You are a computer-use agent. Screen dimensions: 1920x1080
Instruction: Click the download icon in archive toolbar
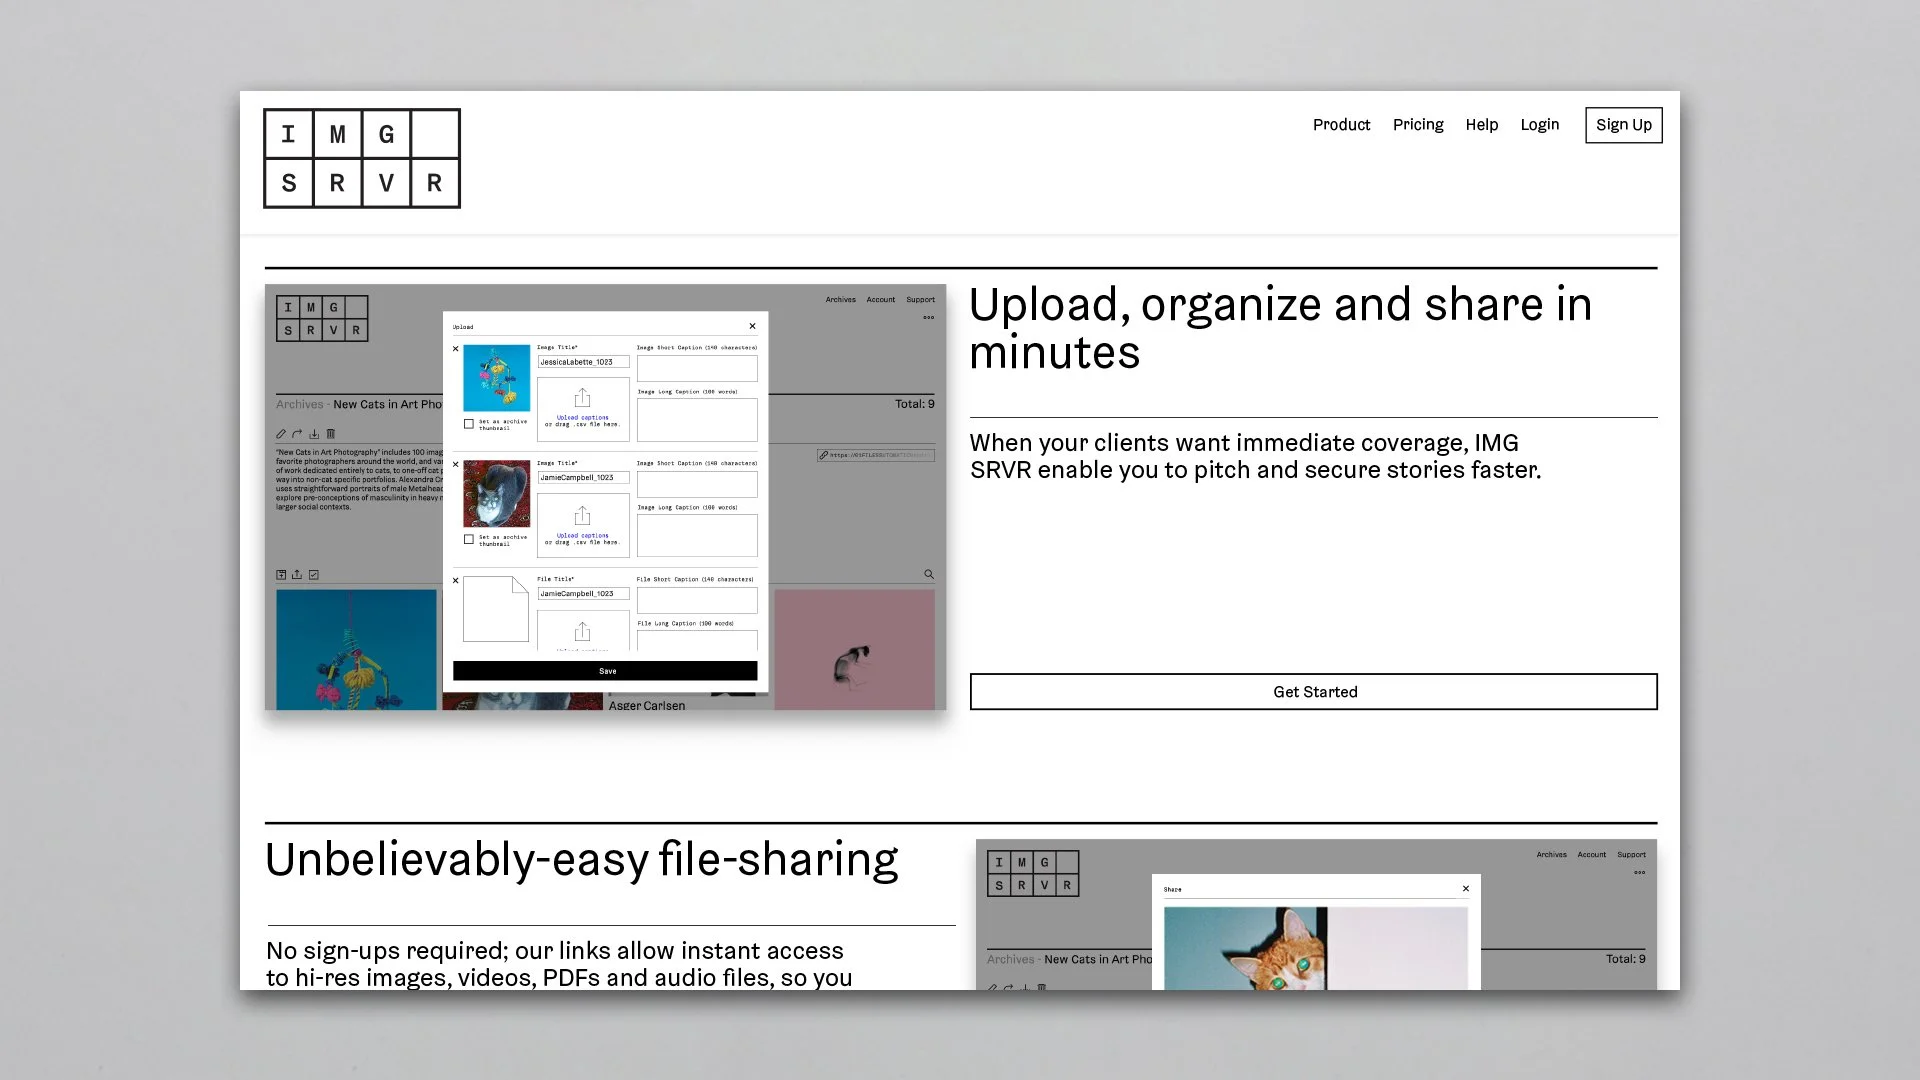click(x=314, y=434)
